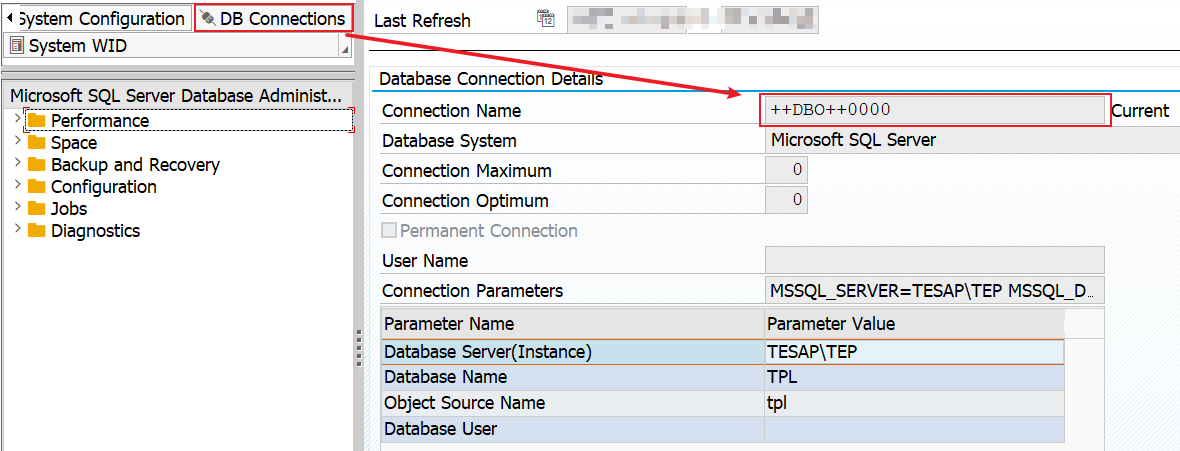Select the Database Server(Instance) row
The image size is (1180, 451).
722,352
